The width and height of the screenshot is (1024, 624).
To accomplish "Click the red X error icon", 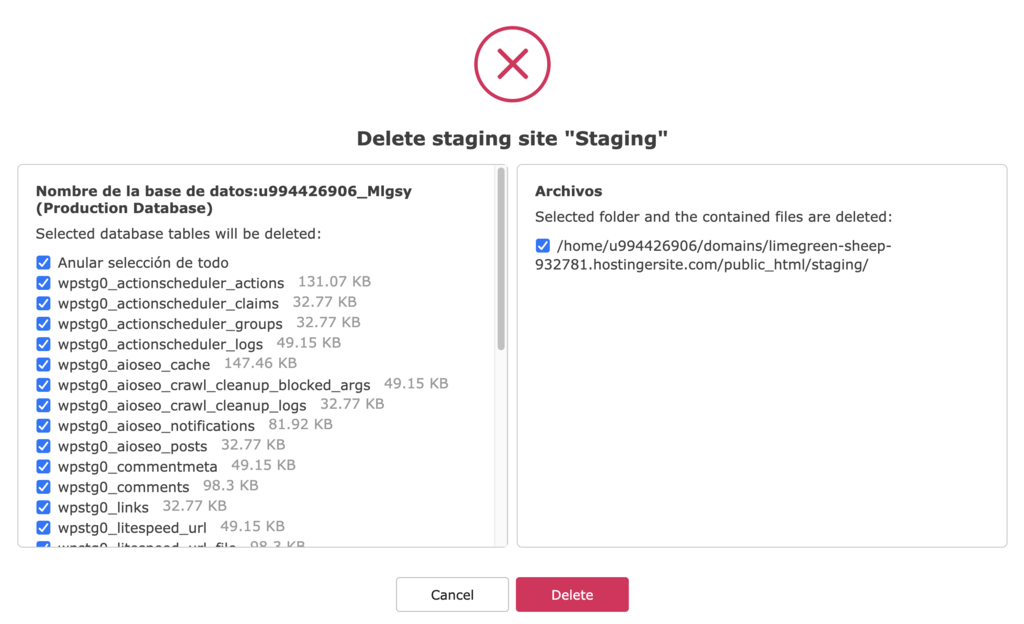I will (x=511, y=64).
